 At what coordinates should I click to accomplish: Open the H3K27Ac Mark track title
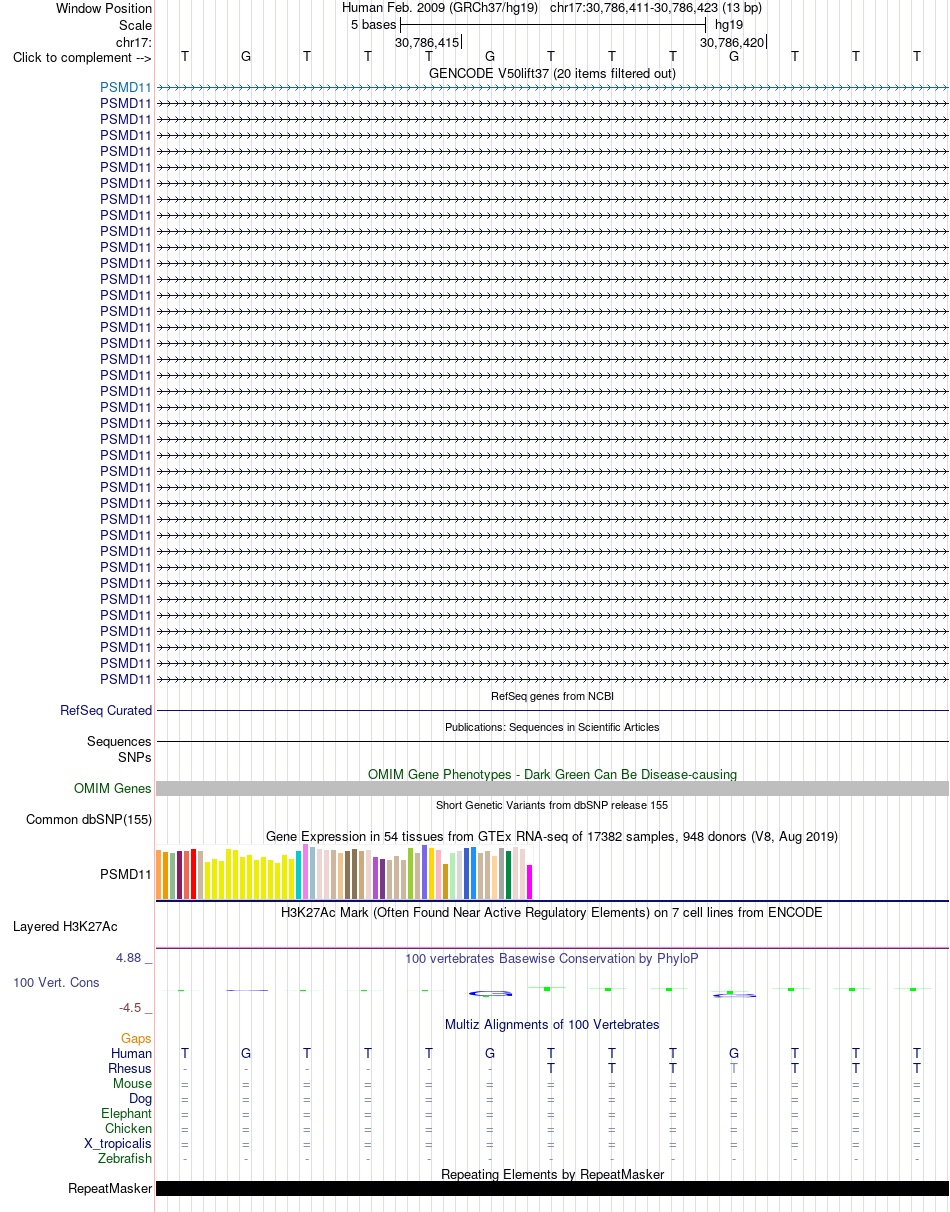(552, 913)
